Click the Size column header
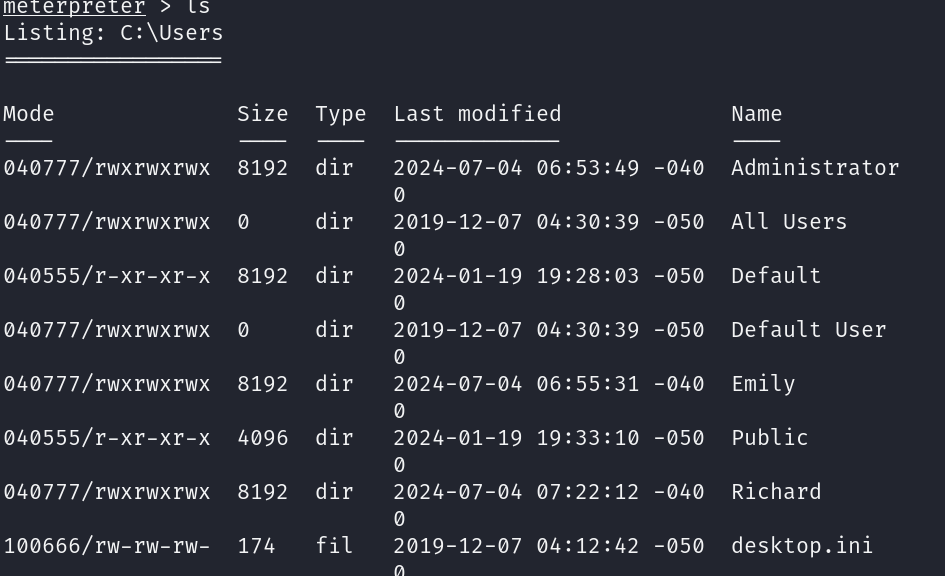Viewport: 945px width, 576px height. click(262, 114)
